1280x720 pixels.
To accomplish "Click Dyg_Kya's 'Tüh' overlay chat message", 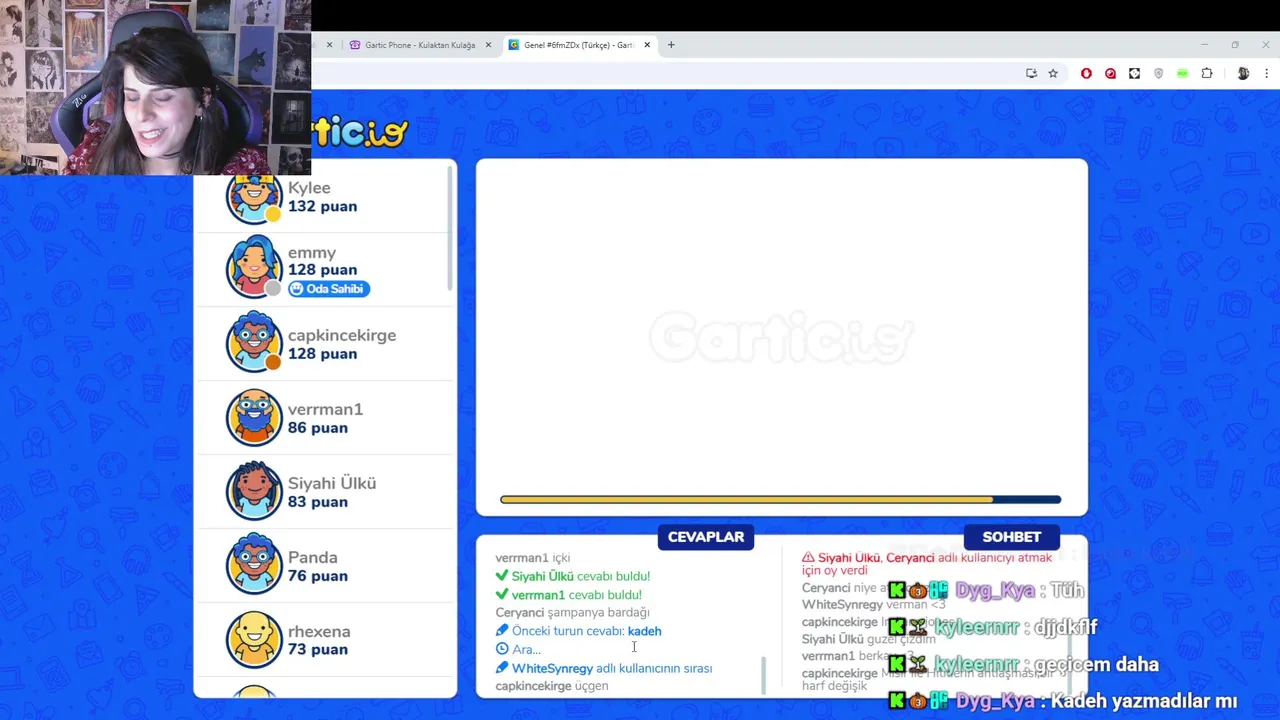I will coord(987,591).
